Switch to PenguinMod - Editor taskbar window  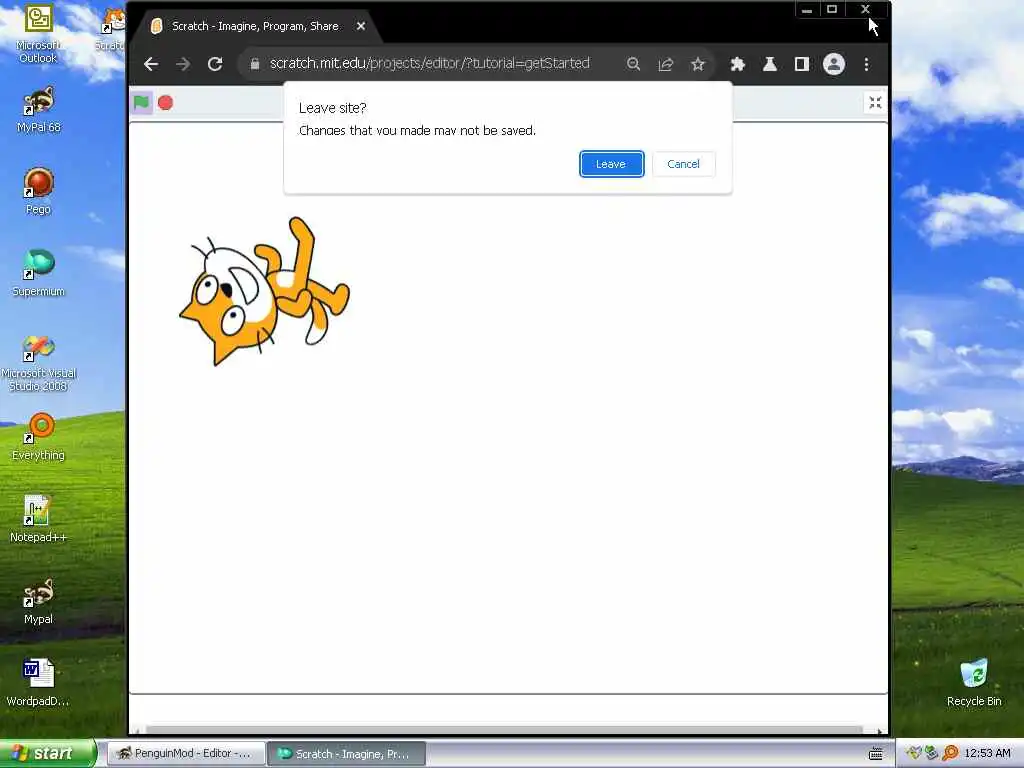185,753
